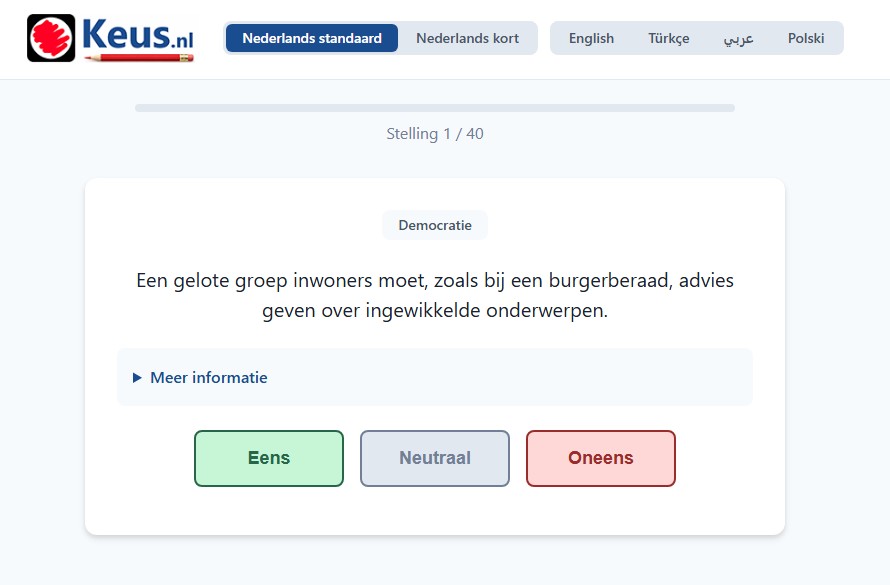This screenshot has width=890, height=585.
Task: Select the Arabic (عربي) language option
Action: point(738,38)
